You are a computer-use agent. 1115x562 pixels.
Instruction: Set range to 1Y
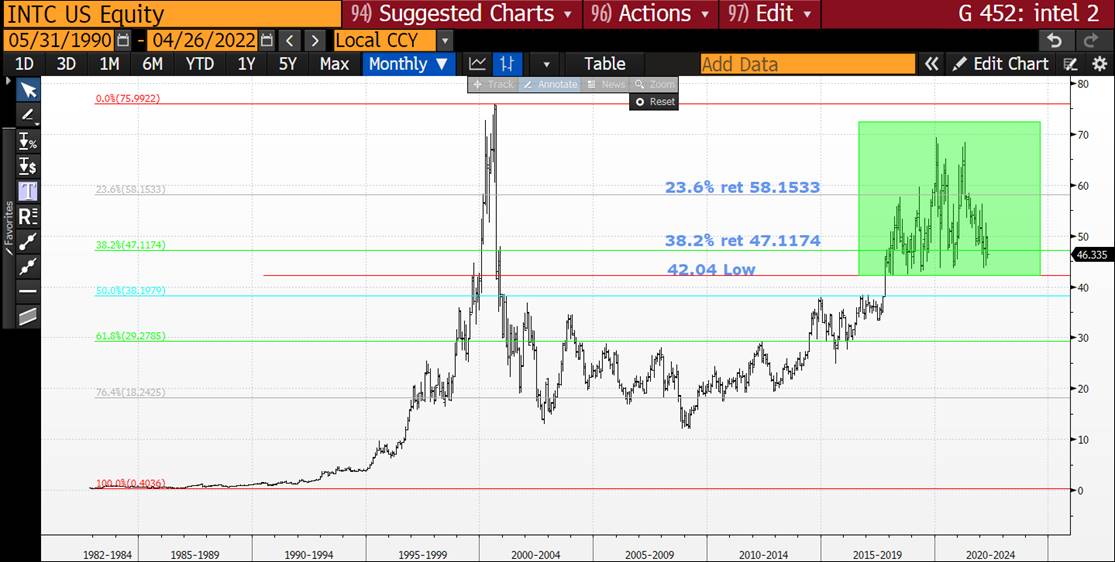pyautogui.click(x=246, y=64)
